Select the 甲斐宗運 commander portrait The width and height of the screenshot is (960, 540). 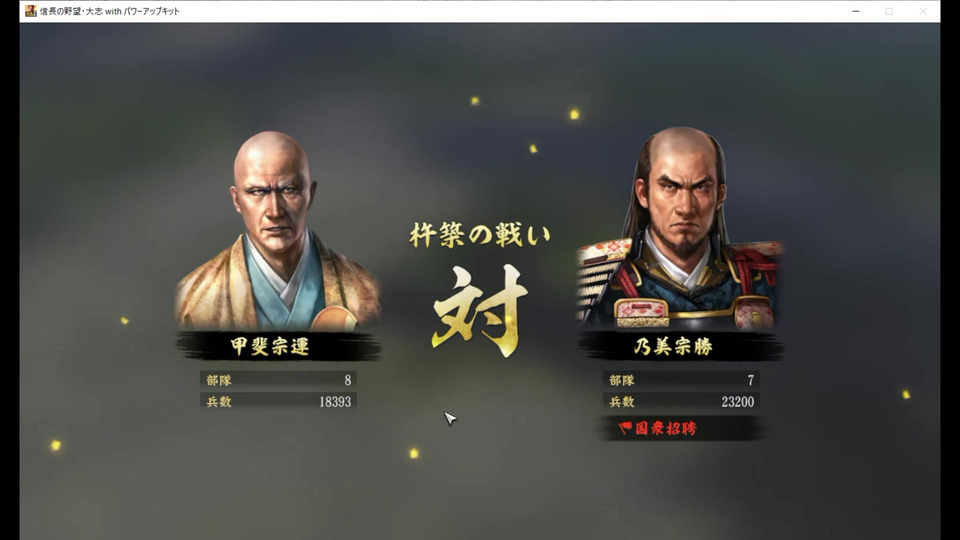click(277, 231)
